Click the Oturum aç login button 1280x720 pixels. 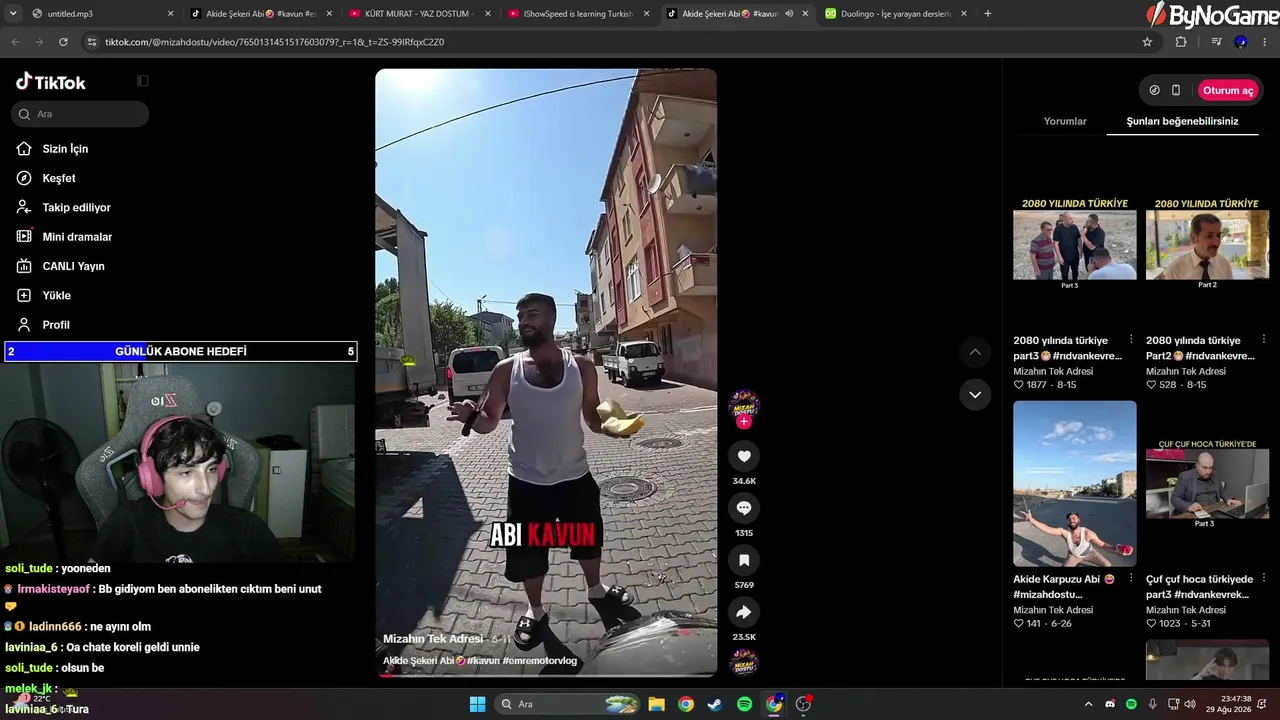pyautogui.click(x=1228, y=90)
